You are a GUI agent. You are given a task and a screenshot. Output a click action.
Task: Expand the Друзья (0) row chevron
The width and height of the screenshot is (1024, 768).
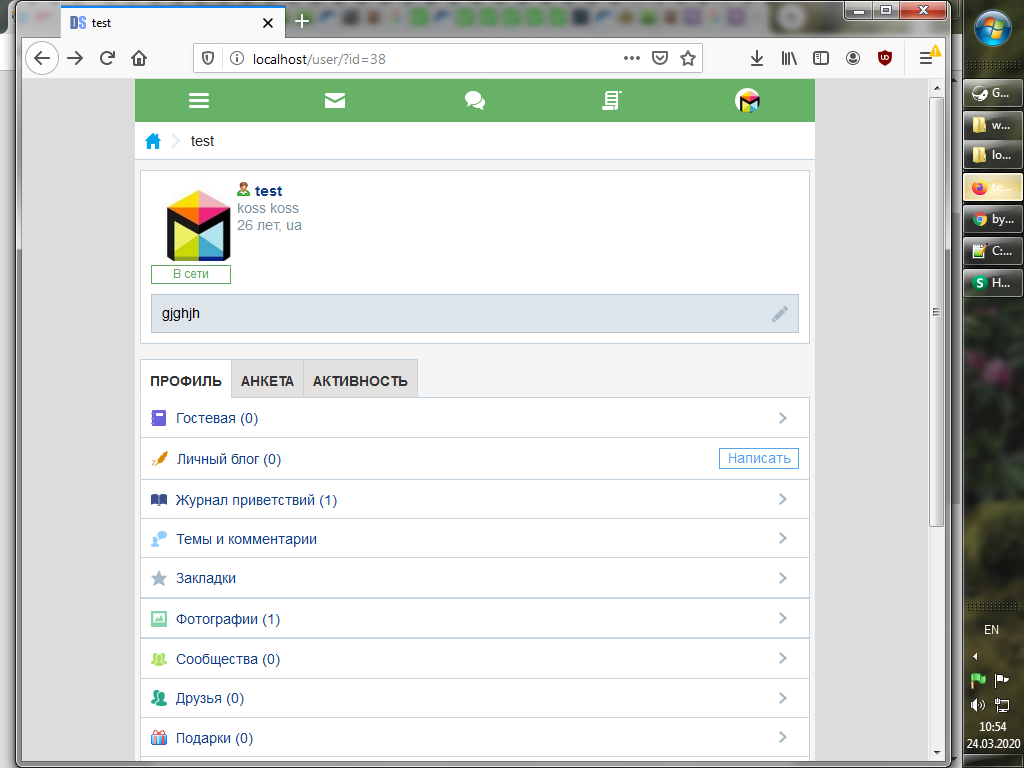(782, 698)
